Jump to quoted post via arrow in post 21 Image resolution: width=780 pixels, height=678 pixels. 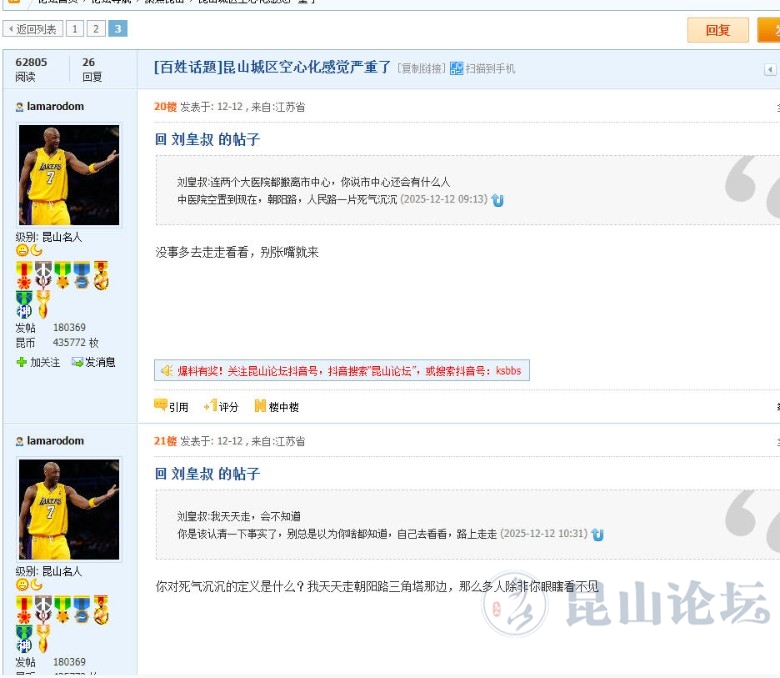pyautogui.click(x=598, y=535)
